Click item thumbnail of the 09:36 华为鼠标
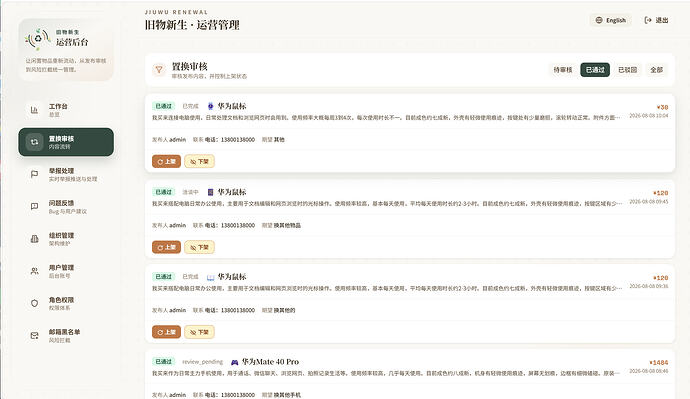The width and height of the screenshot is (690, 399). (210, 277)
